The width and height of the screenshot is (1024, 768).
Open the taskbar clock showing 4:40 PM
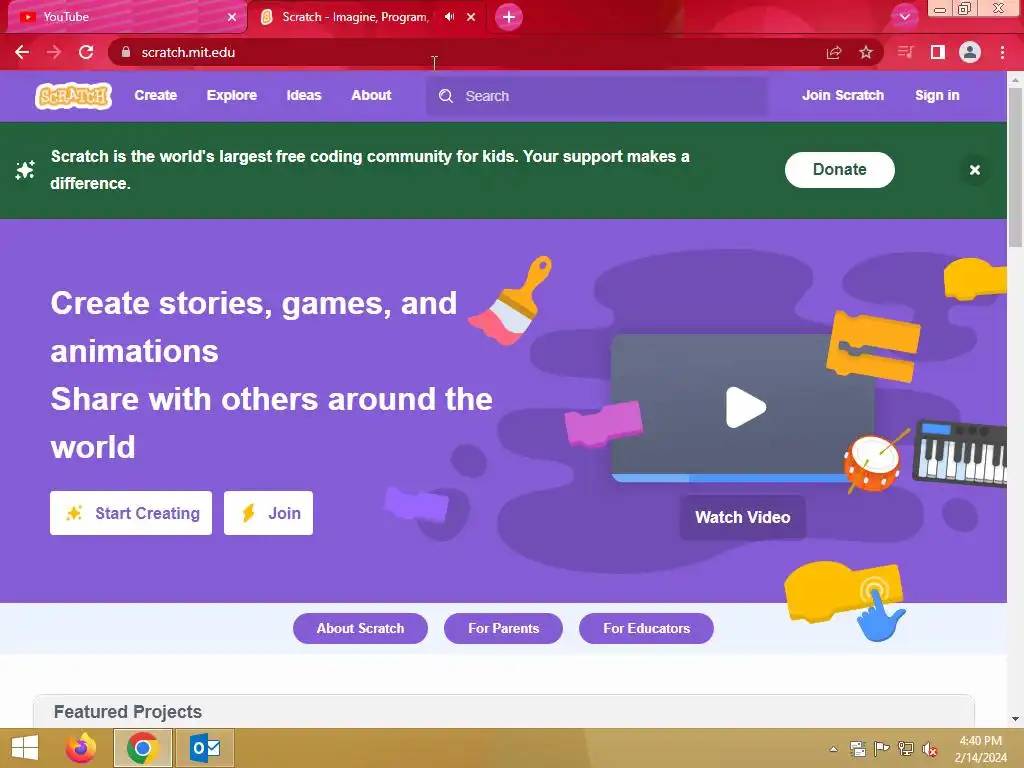point(980,749)
